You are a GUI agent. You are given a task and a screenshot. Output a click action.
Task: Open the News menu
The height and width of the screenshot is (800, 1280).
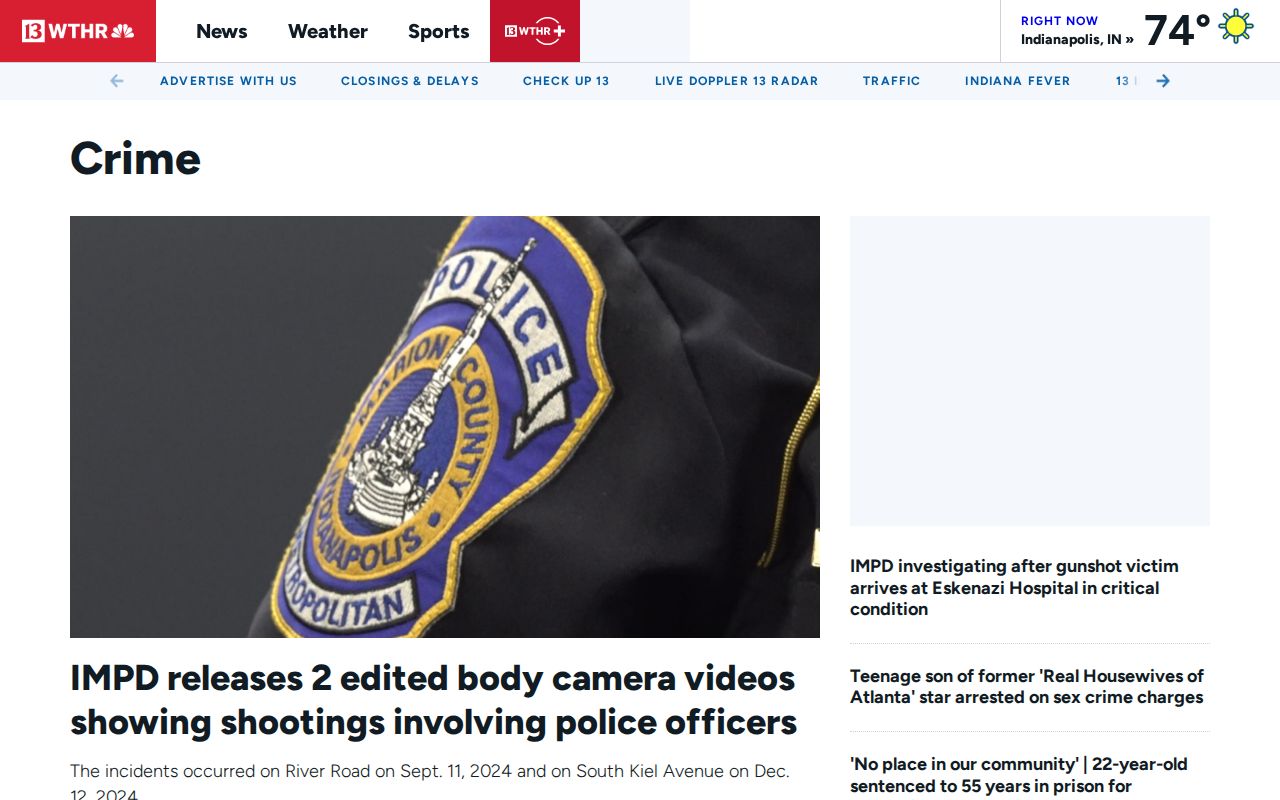click(x=221, y=31)
